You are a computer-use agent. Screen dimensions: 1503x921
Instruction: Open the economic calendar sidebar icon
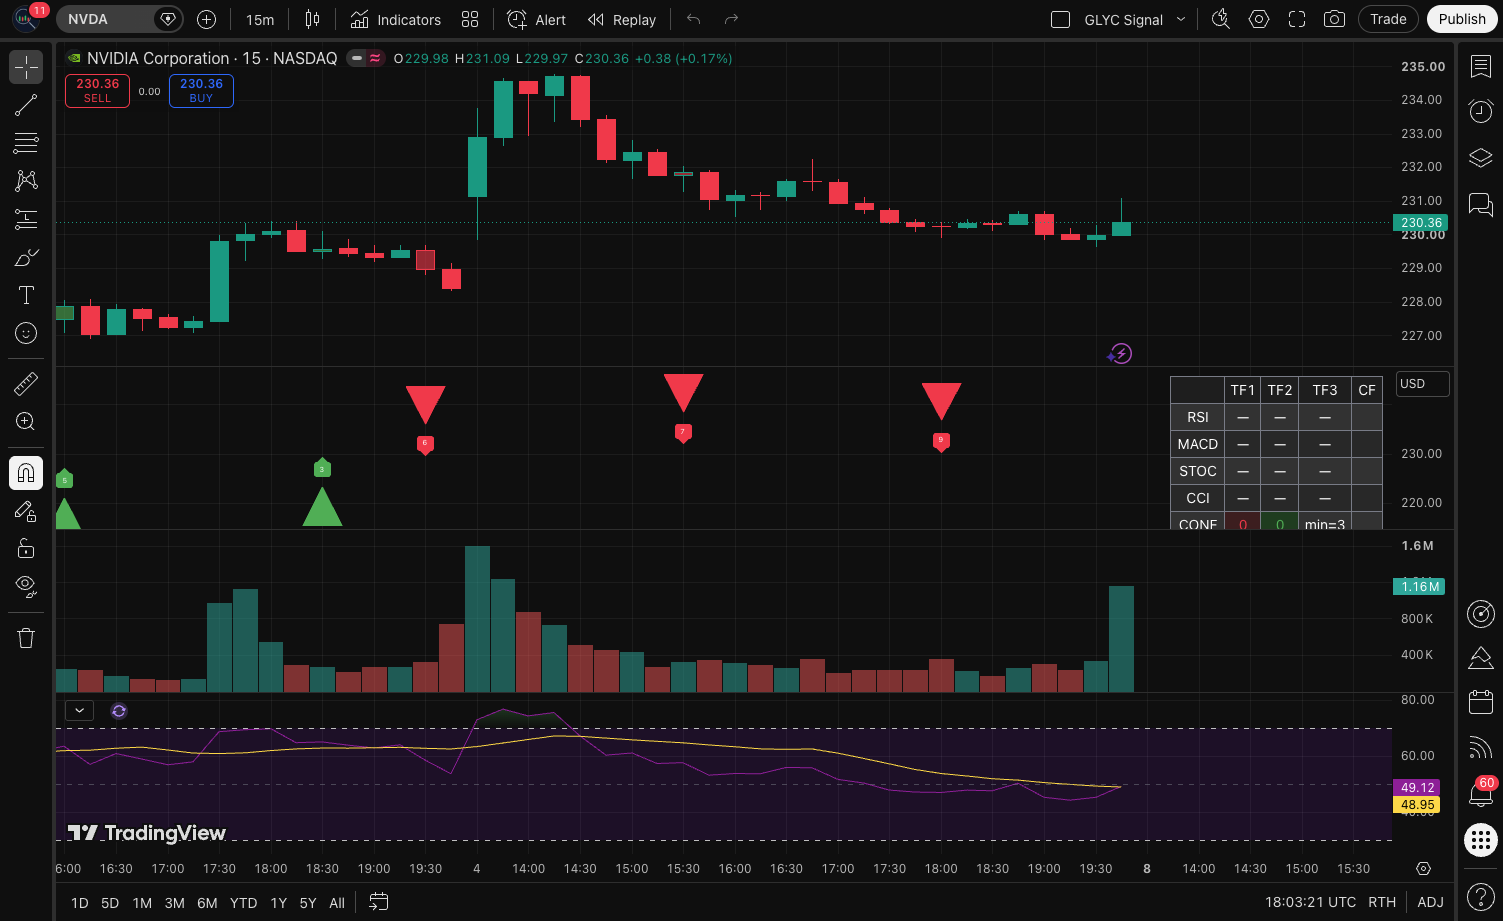[x=1481, y=702]
